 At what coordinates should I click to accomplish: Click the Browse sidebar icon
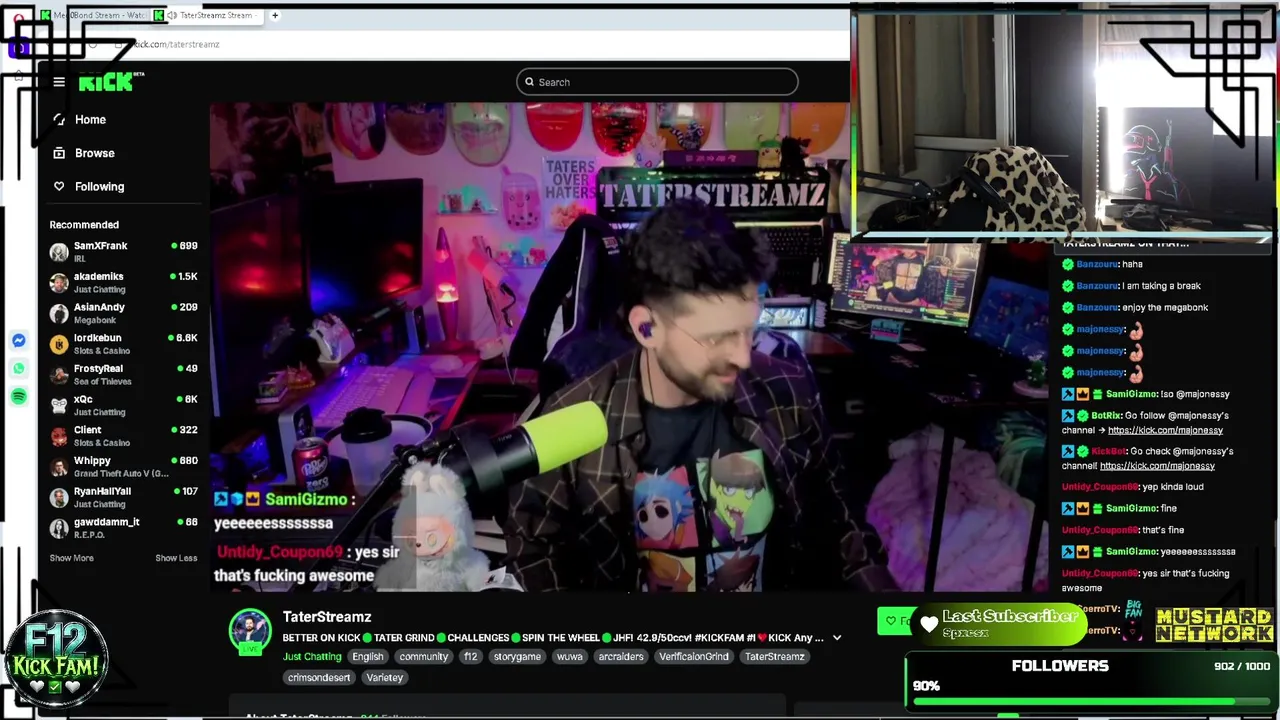point(59,153)
